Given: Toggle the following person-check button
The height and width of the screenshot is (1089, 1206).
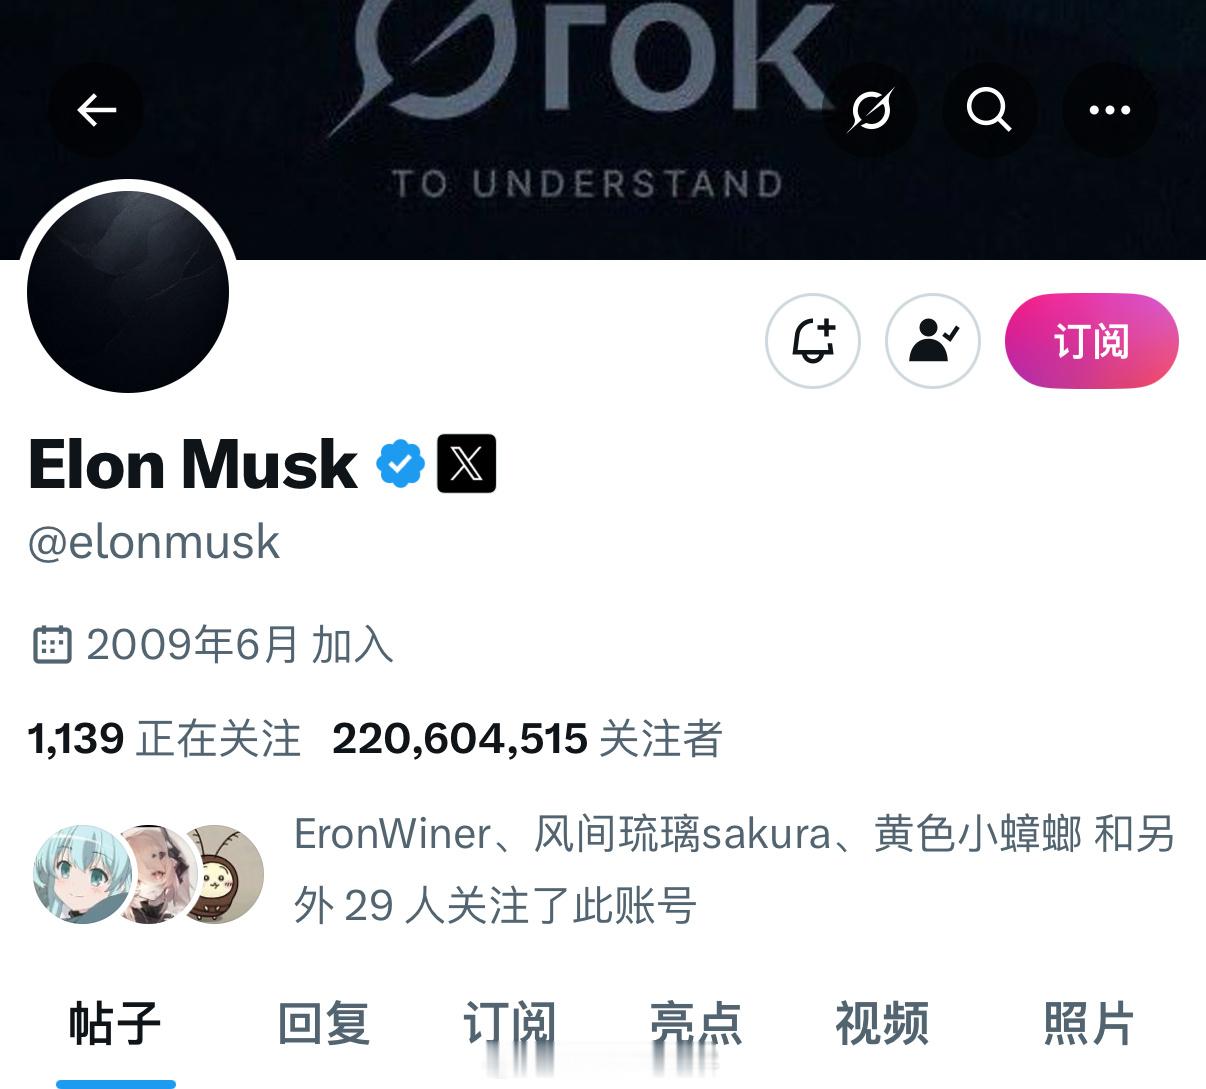Looking at the screenshot, I should pos(933,341).
